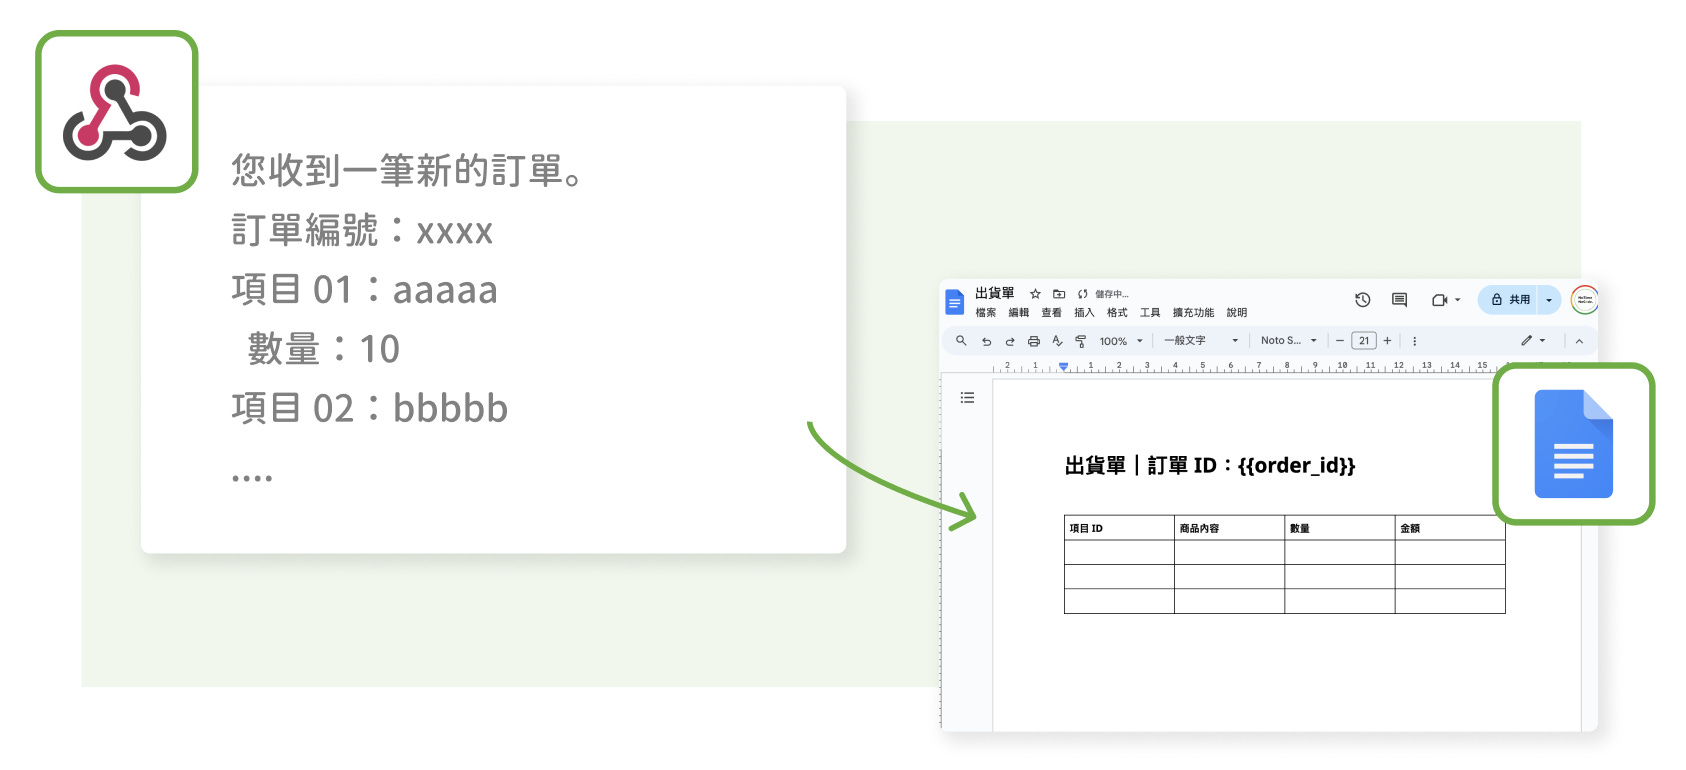Open the 說明 menu

click(x=1237, y=313)
